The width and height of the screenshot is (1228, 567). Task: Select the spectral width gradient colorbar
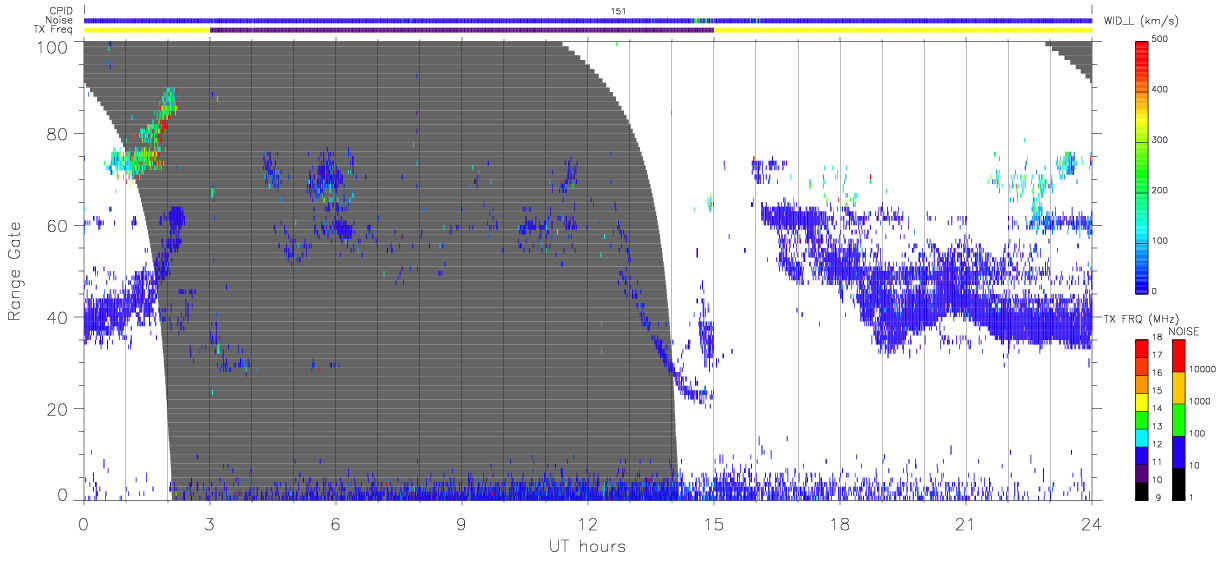pos(1143,165)
